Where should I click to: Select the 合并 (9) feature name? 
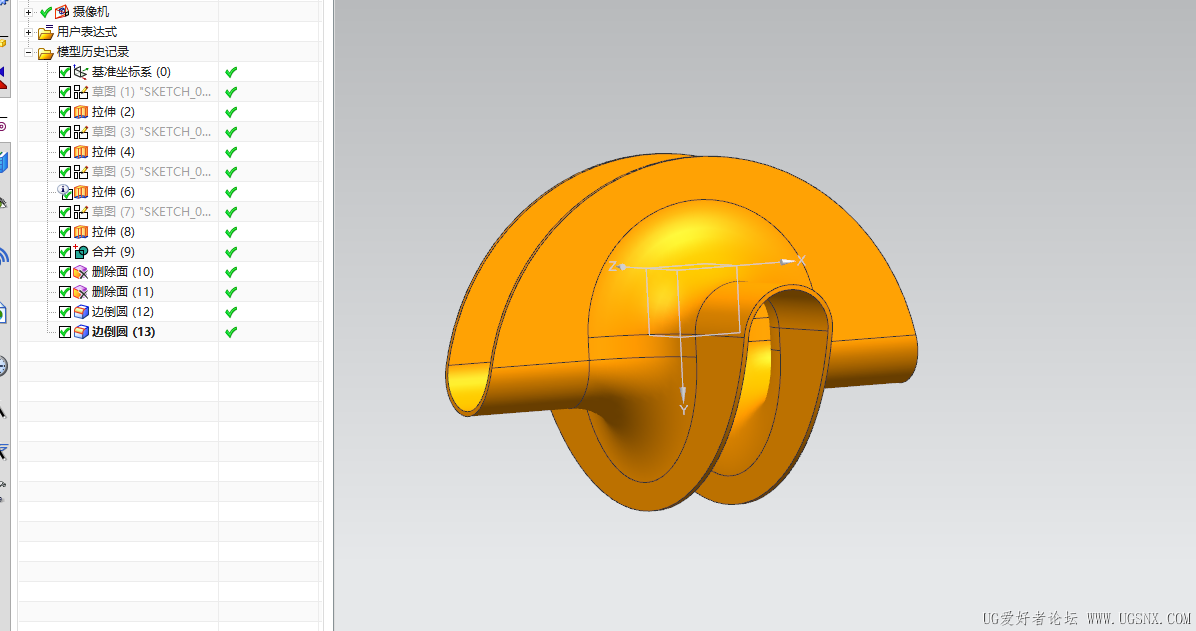(x=113, y=252)
